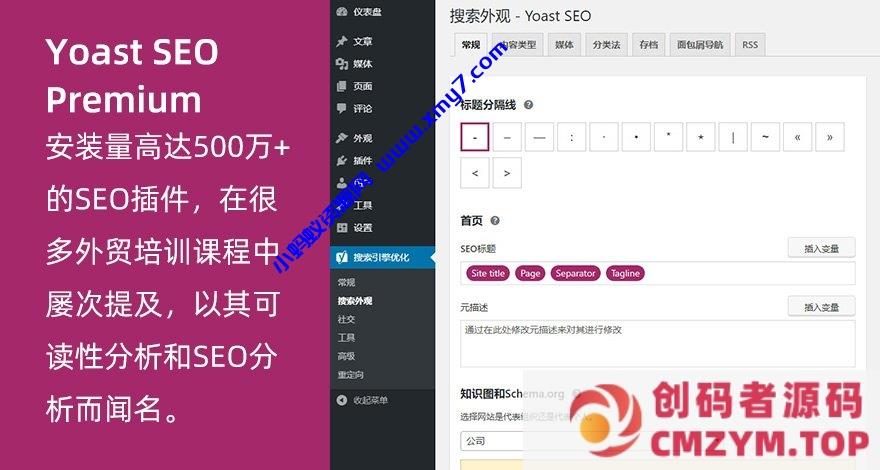Screen dimensions: 880x470
Task: Click the 文章 pushpin icon
Action: click(342, 42)
